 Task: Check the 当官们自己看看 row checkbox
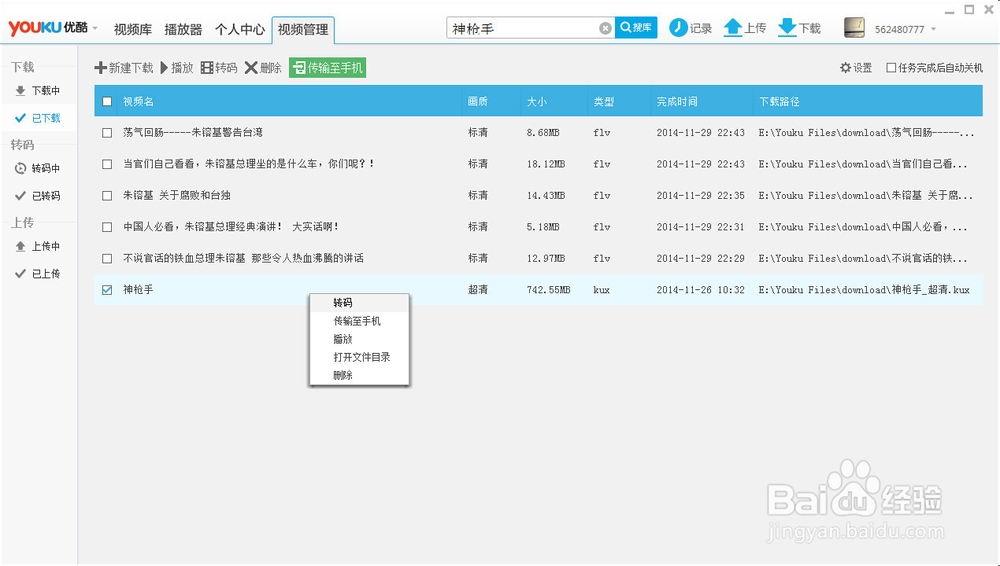[107, 164]
